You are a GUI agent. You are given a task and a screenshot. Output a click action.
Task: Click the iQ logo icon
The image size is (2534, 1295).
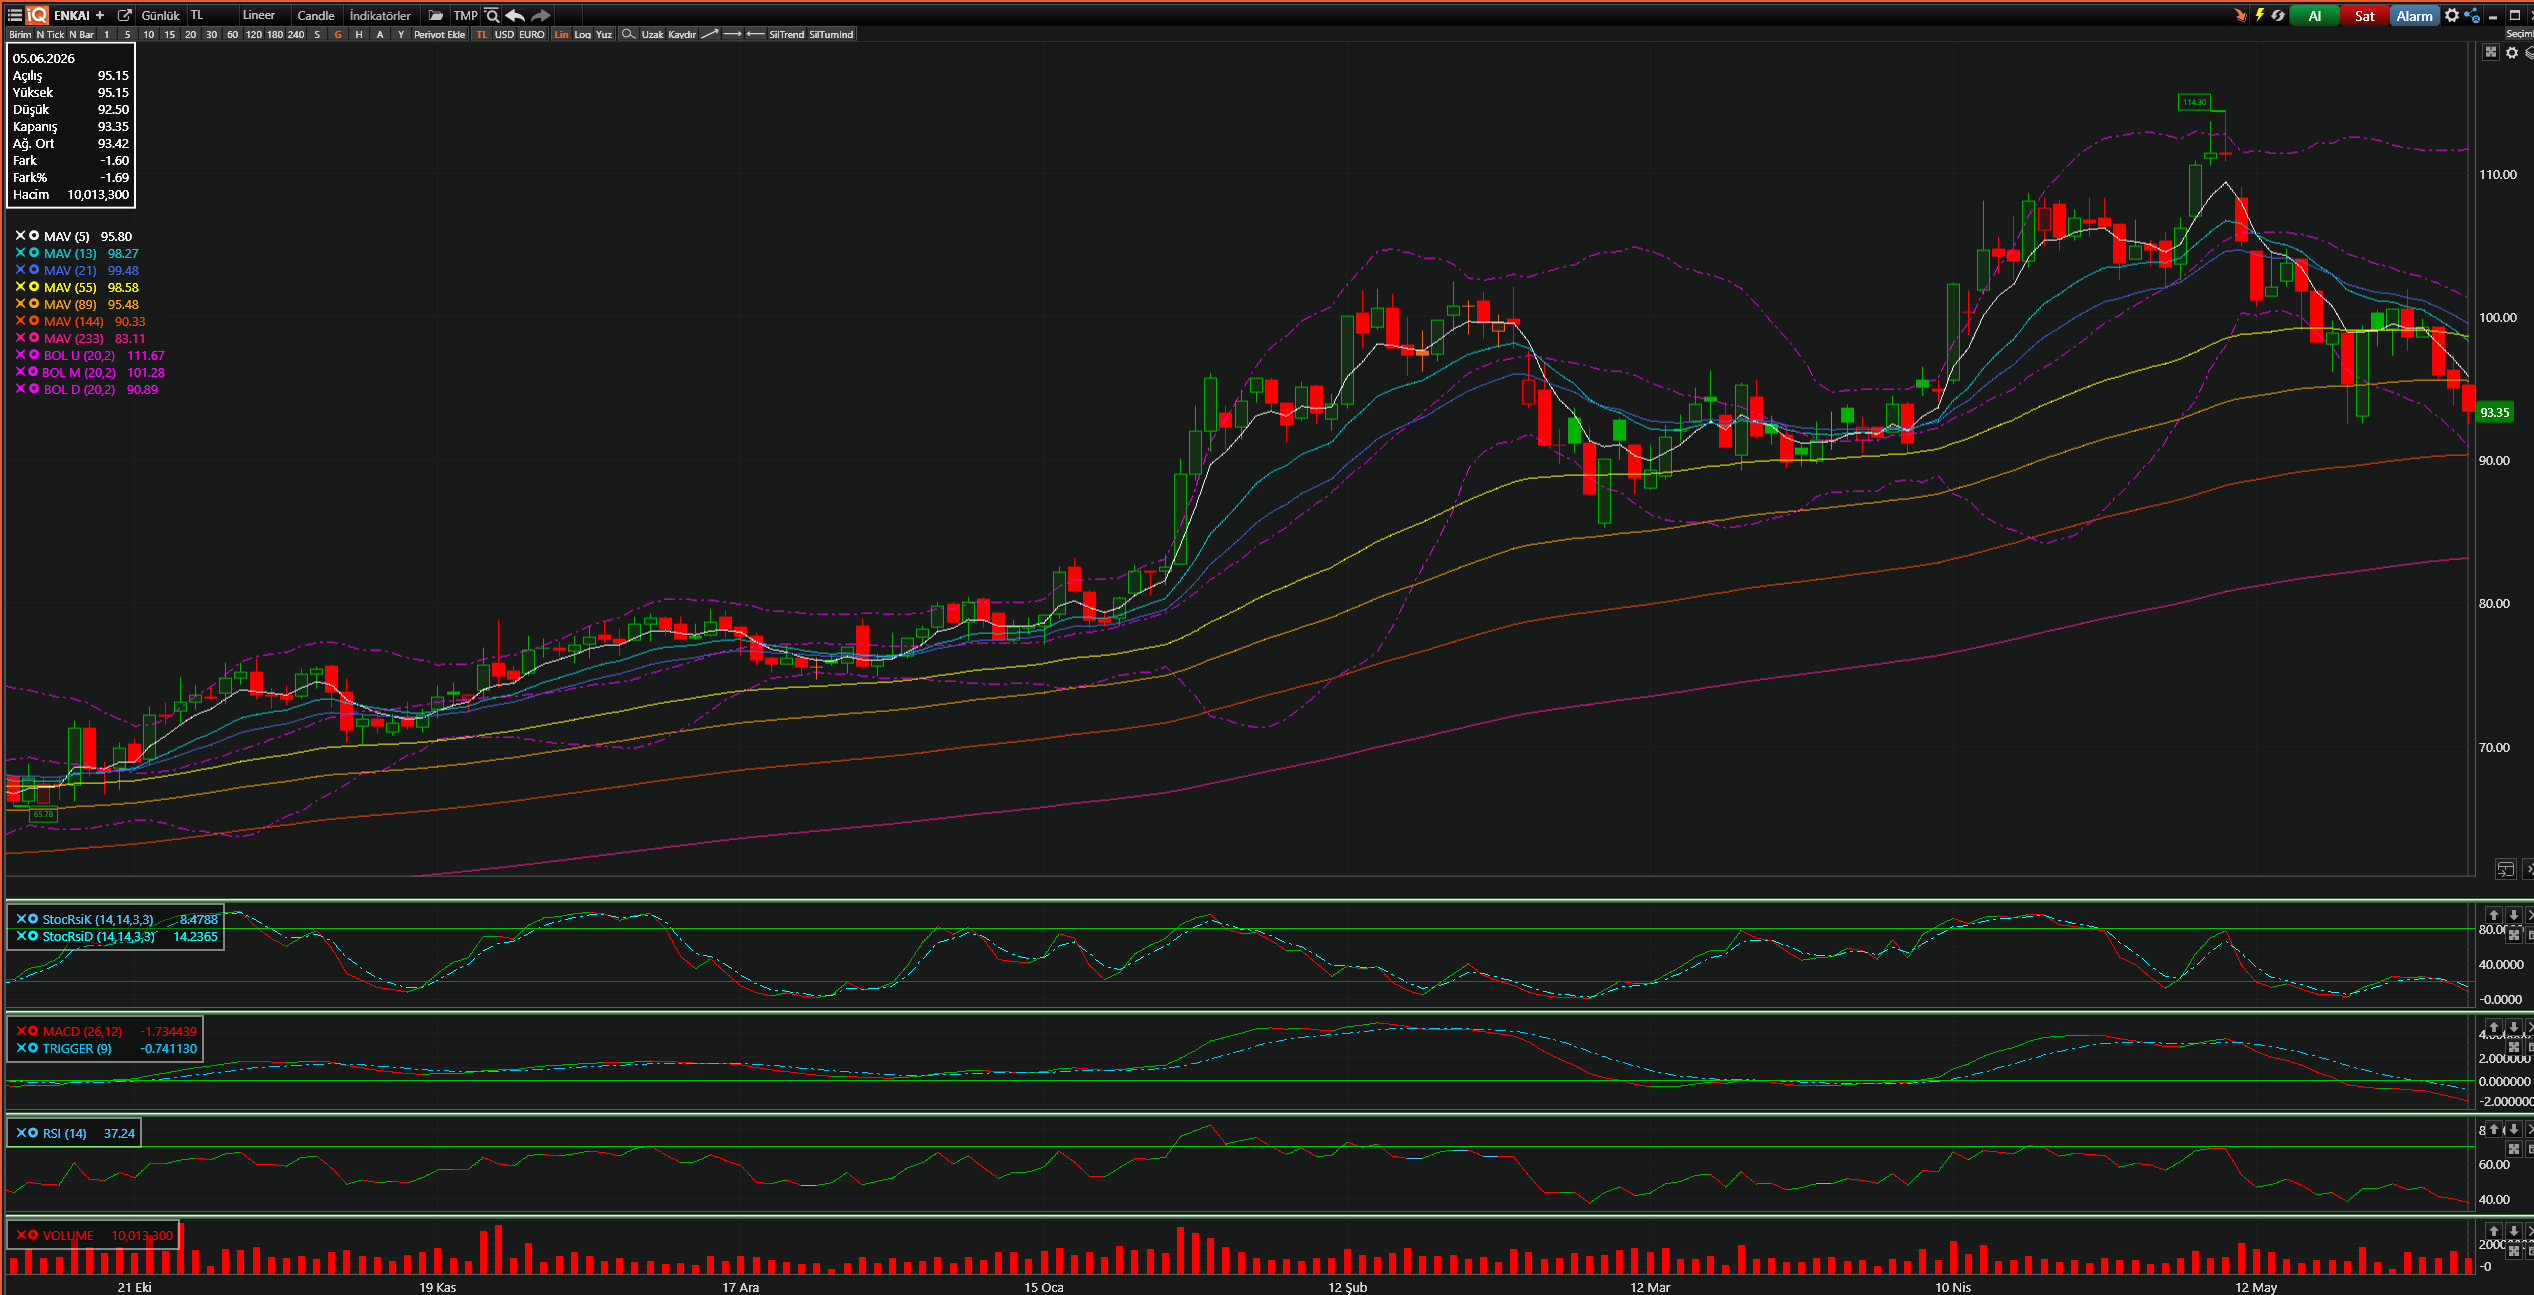click(x=37, y=15)
